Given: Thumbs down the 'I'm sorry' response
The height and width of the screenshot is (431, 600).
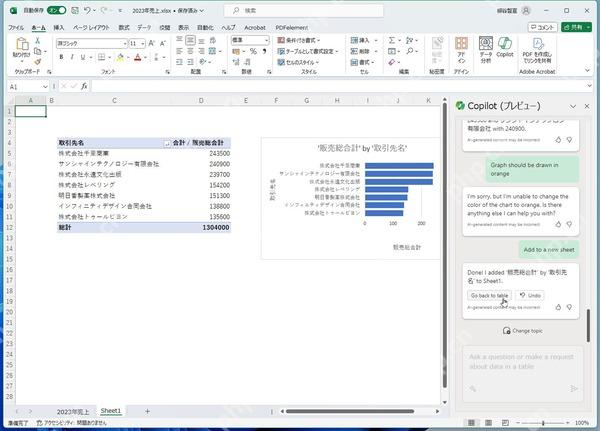Looking at the screenshot, I should (569, 224).
